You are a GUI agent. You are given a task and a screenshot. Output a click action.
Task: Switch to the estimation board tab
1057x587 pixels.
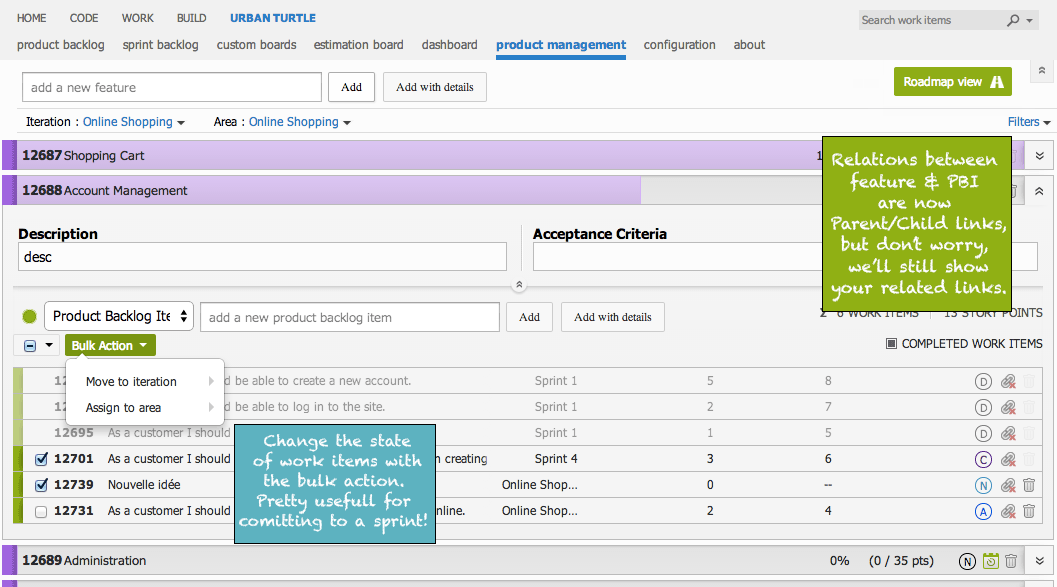[358, 45]
